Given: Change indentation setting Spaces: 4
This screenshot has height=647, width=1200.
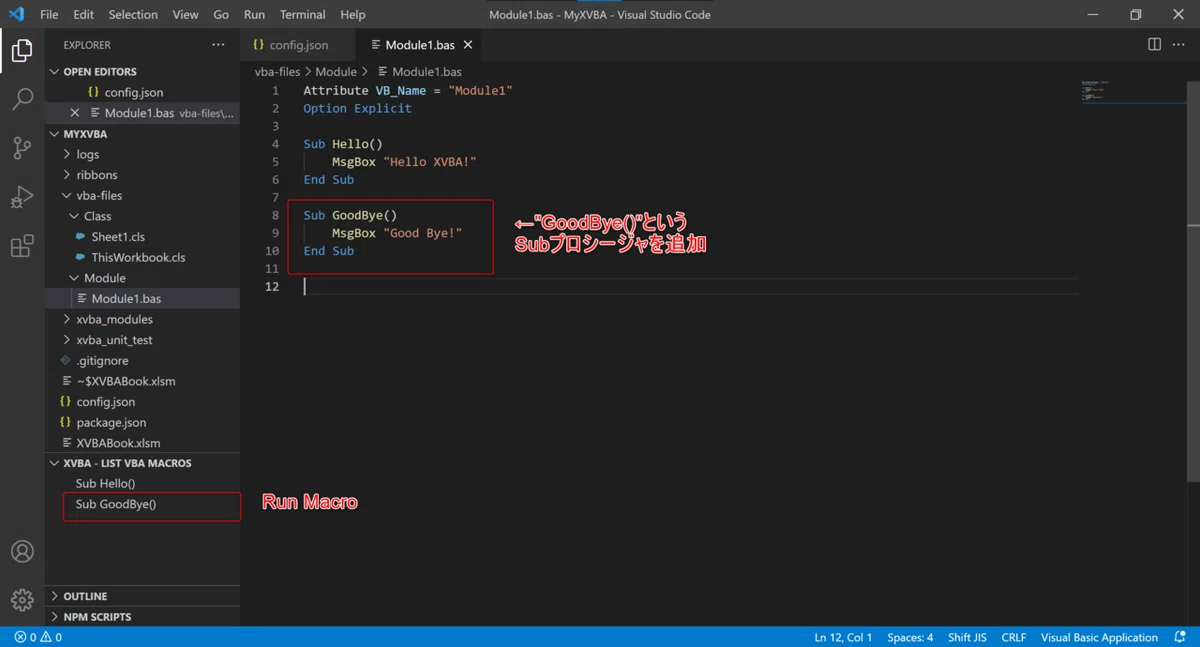Looking at the screenshot, I should coord(910,637).
